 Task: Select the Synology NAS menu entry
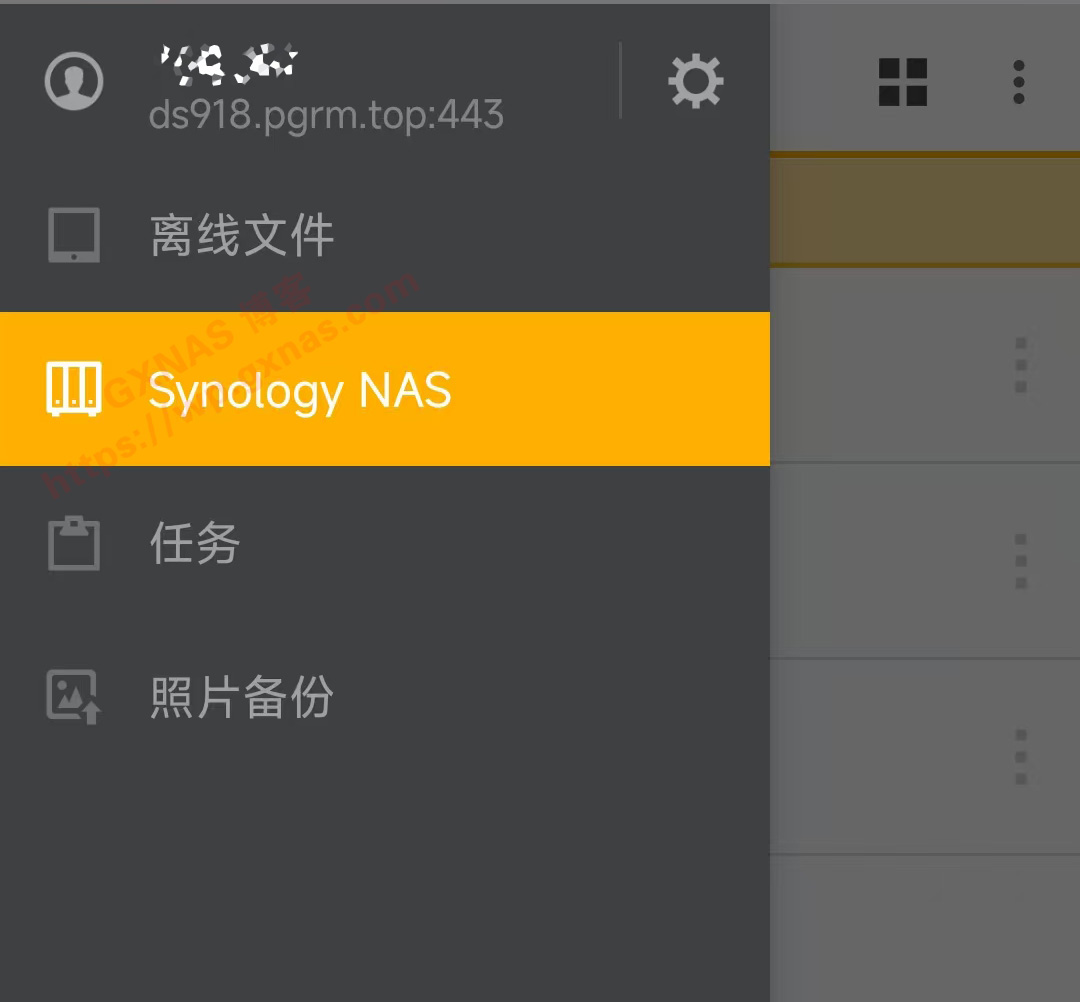[x=385, y=389]
